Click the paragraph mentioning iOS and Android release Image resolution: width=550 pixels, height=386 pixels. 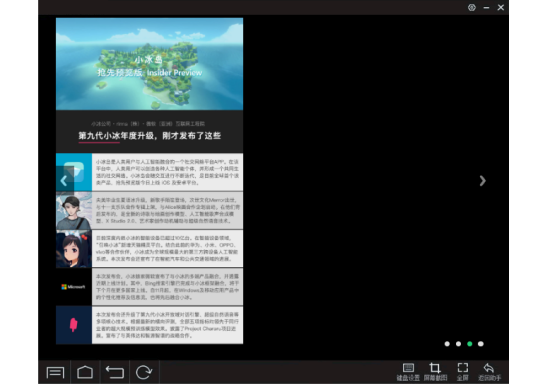click(x=167, y=172)
